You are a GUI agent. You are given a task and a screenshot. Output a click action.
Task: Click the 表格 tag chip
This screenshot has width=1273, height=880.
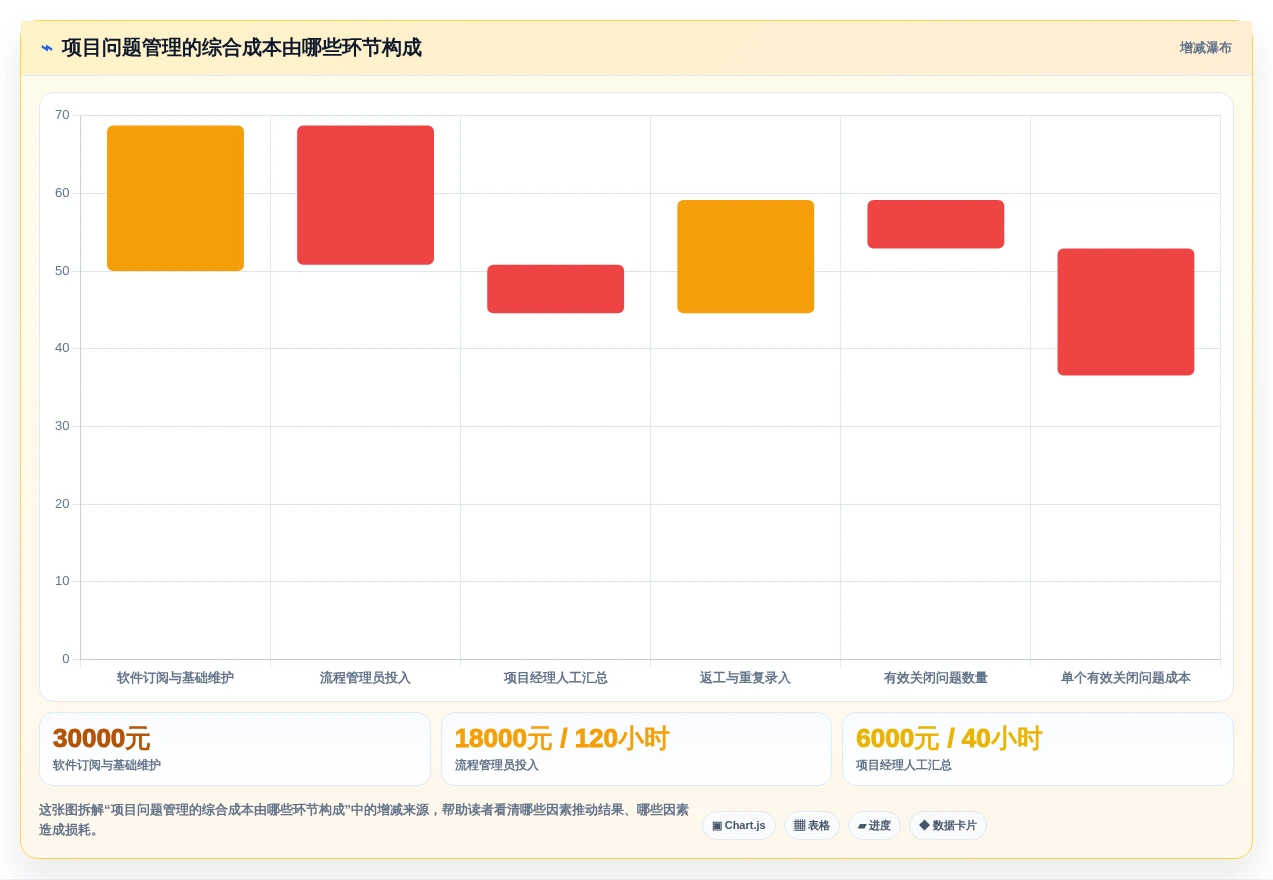click(x=812, y=826)
